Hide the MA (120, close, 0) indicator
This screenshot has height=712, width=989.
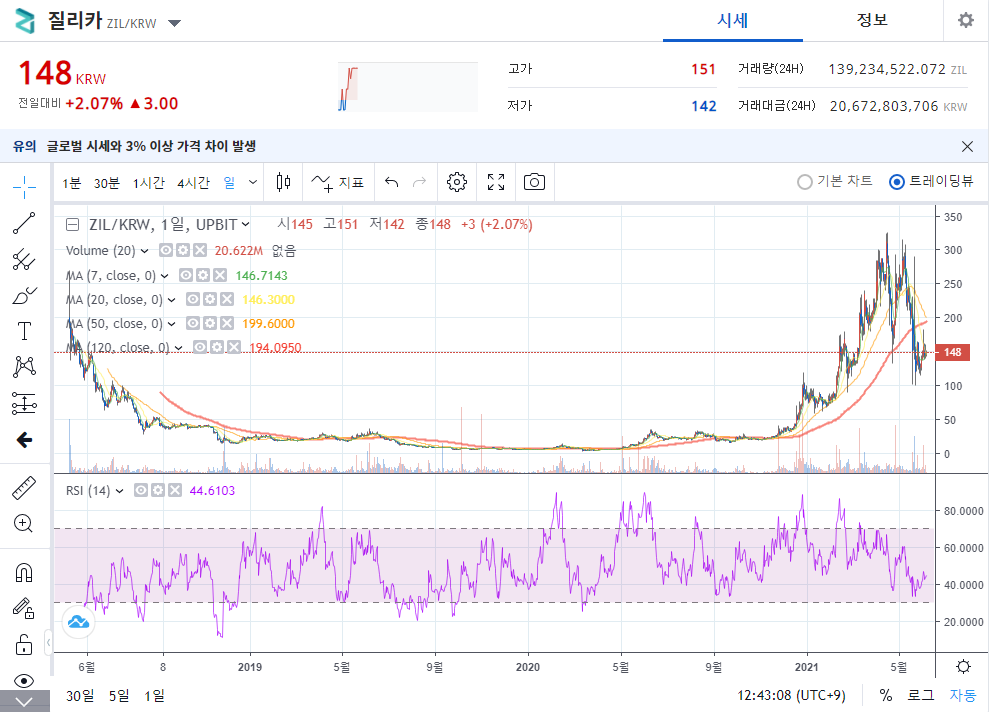tap(199, 347)
